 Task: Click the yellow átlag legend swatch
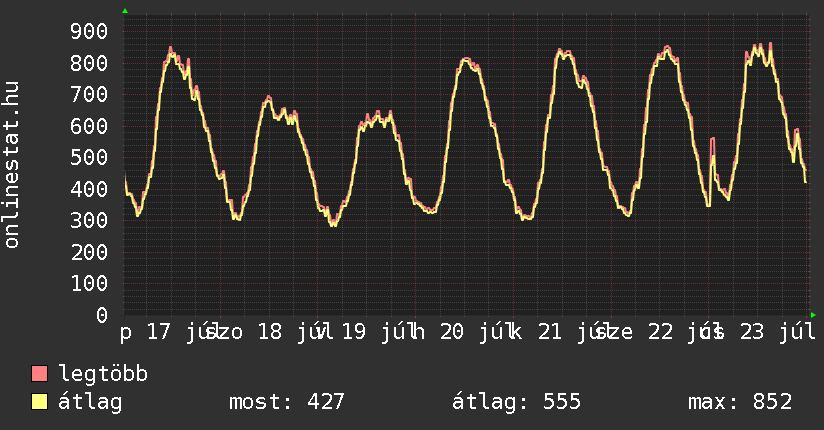(x=39, y=402)
